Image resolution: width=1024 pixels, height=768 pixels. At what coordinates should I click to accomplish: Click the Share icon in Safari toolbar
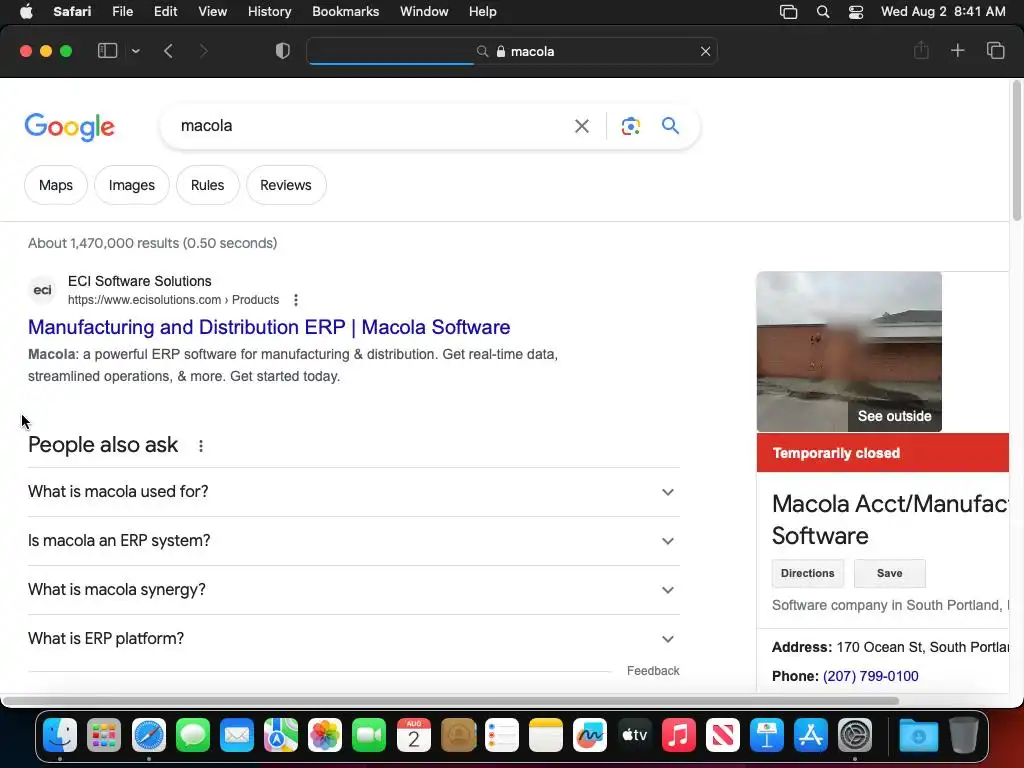point(921,50)
